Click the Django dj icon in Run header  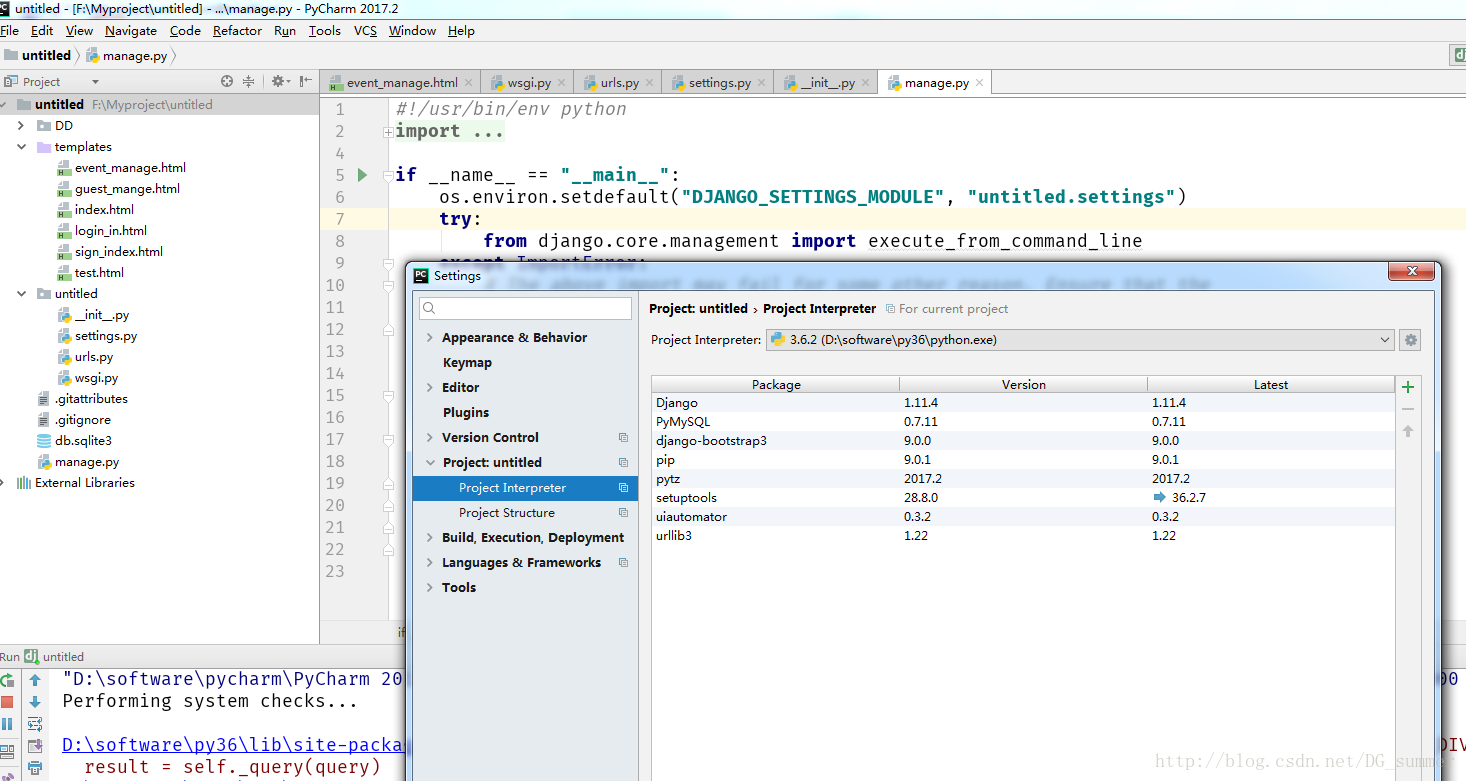(x=31, y=656)
